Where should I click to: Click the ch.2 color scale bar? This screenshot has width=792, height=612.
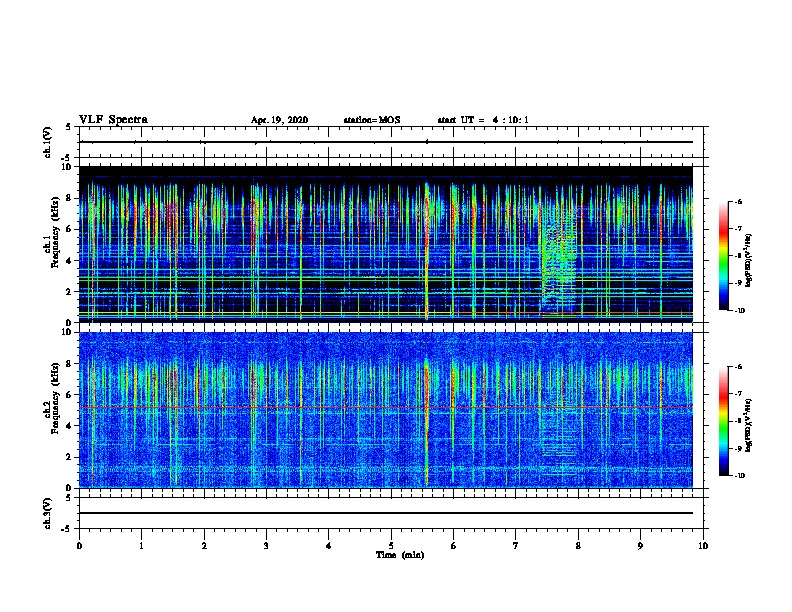pyautogui.click(x=723, y=421)
